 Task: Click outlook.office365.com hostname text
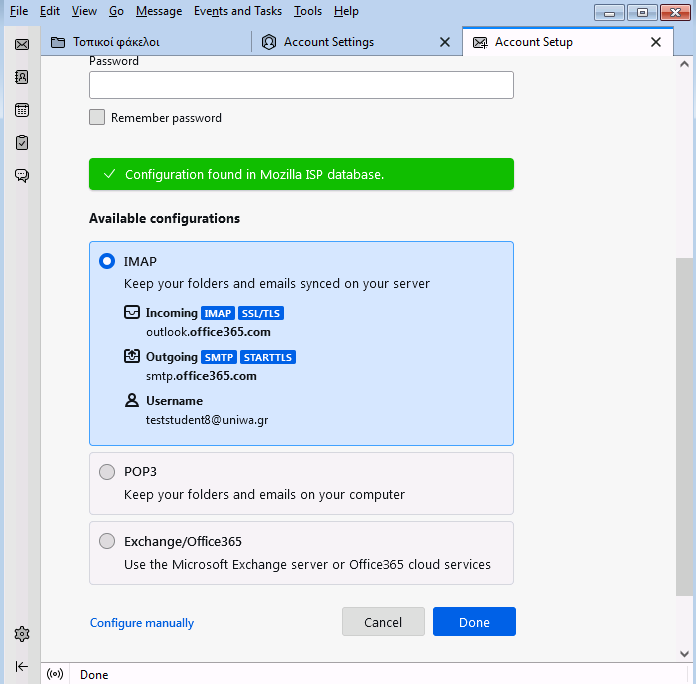point(208,332)
